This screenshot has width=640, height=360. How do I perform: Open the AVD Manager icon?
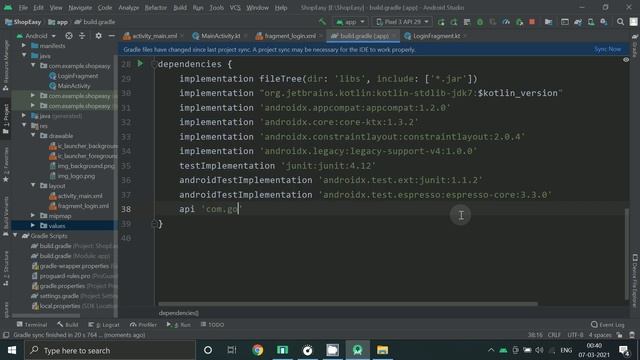(x=591, y=22)
